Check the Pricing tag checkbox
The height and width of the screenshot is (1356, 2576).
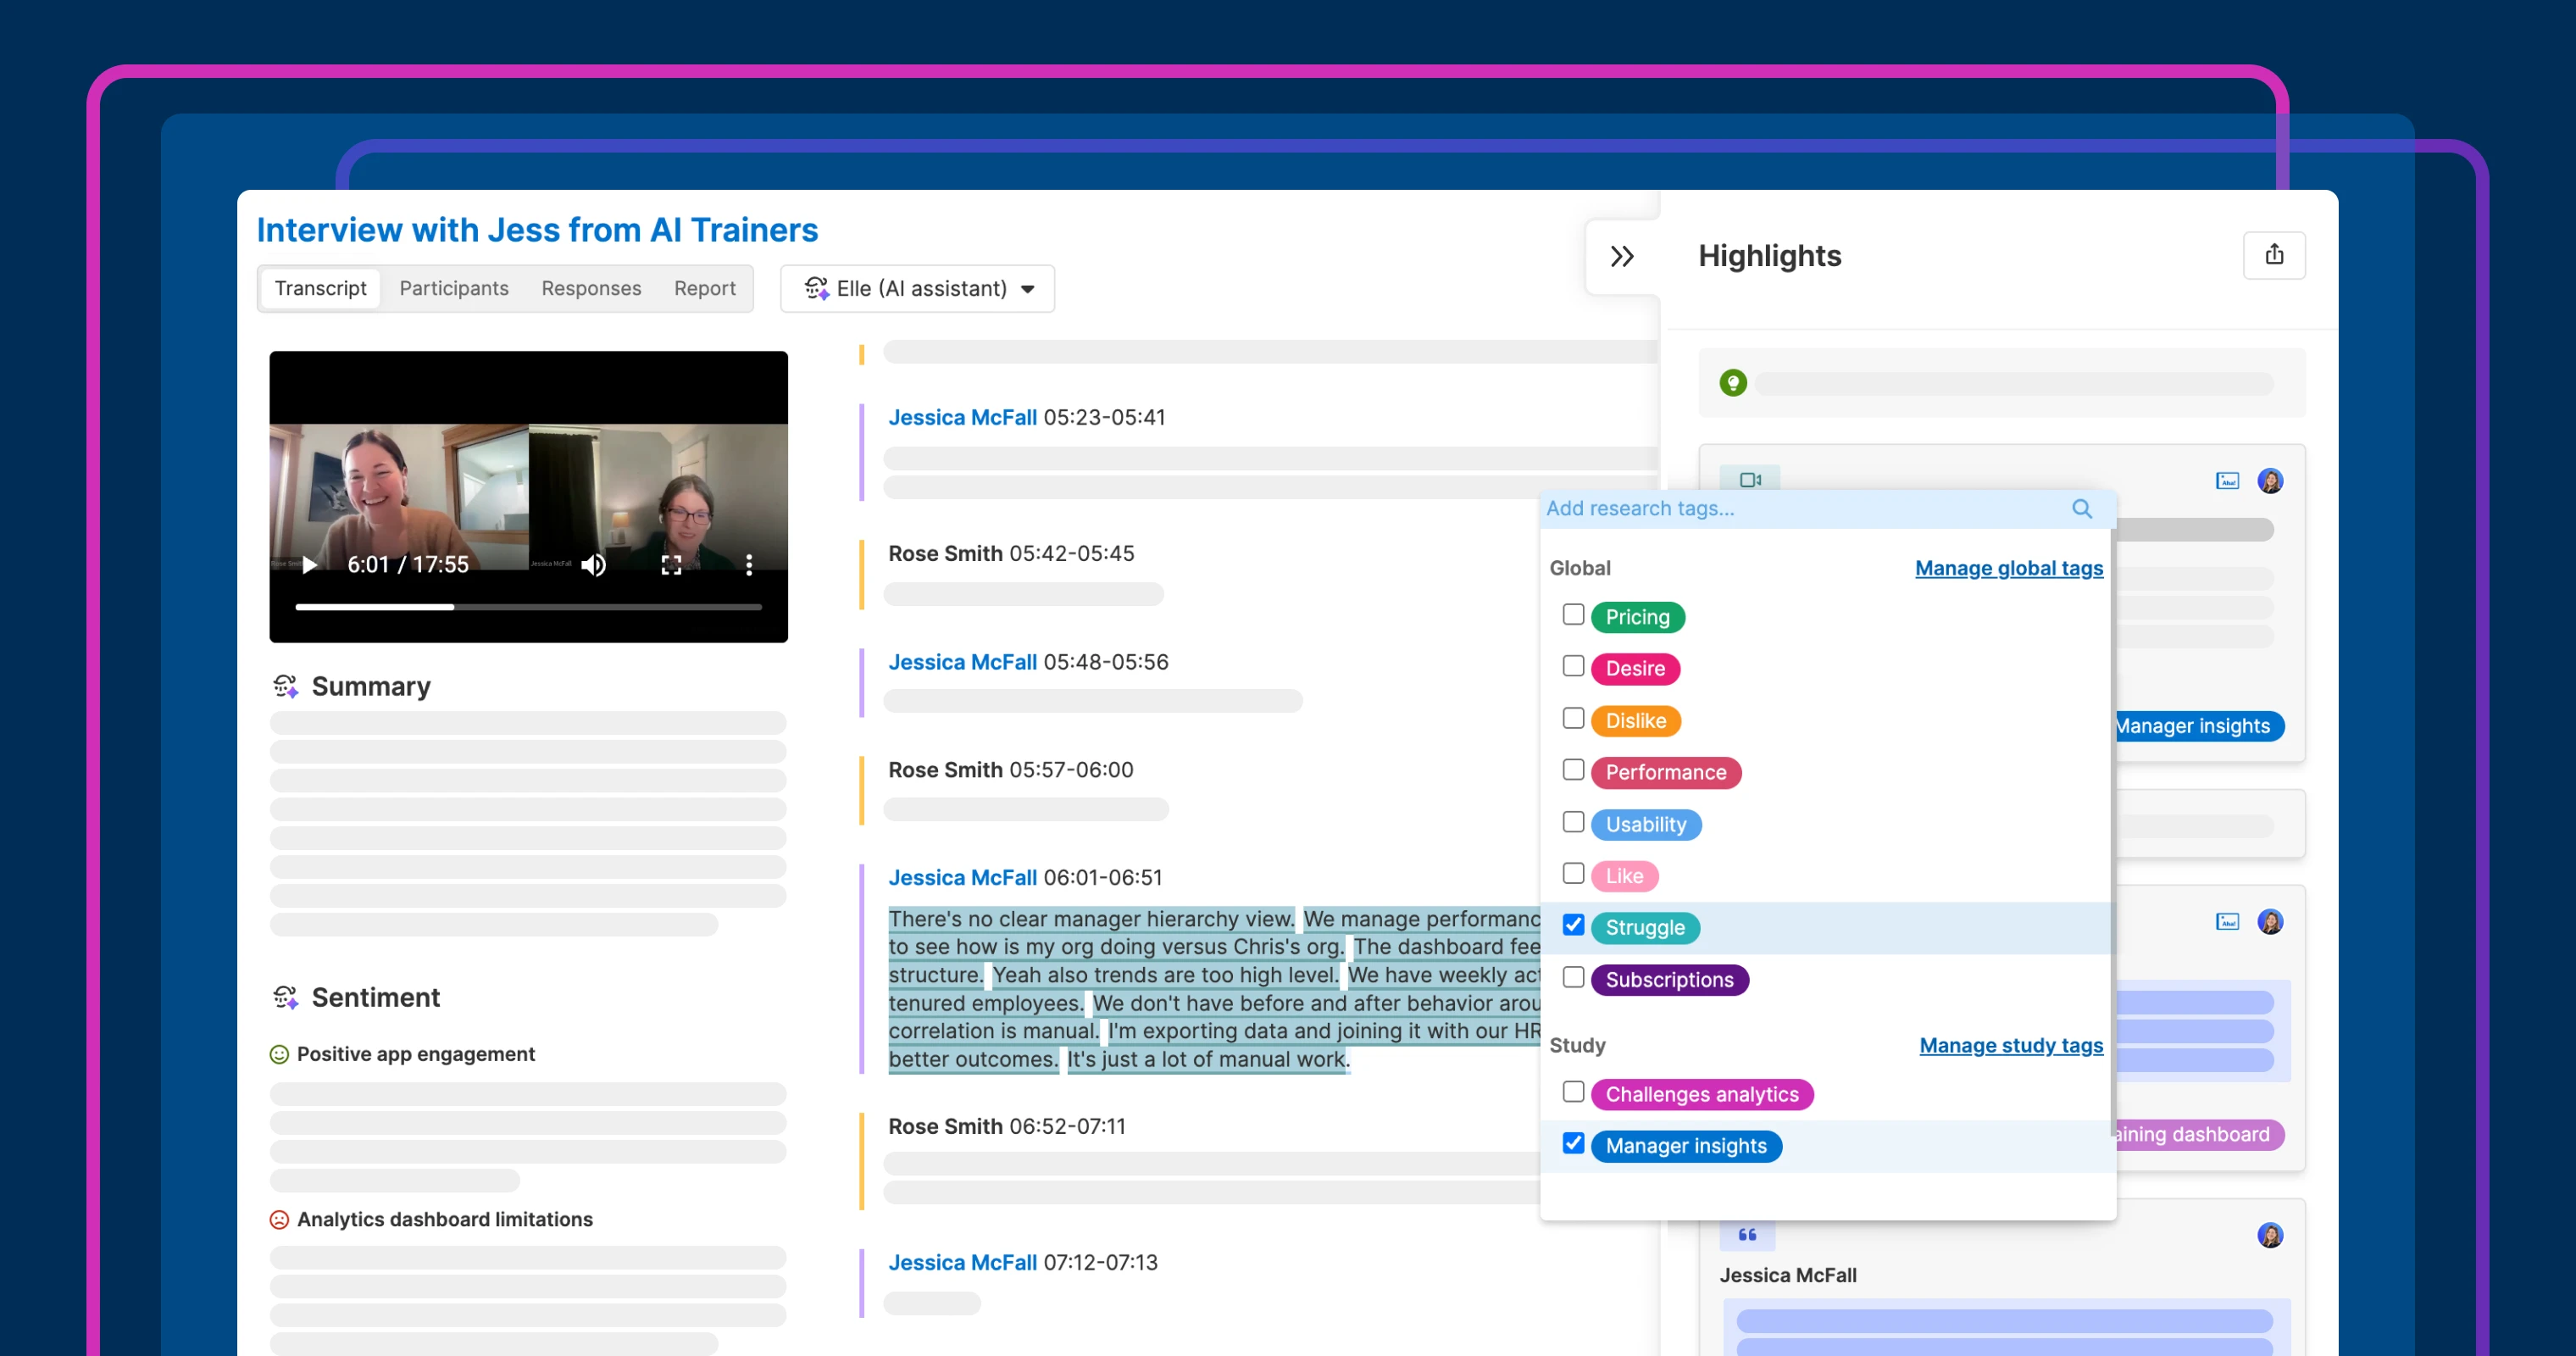click(1573, 614)
